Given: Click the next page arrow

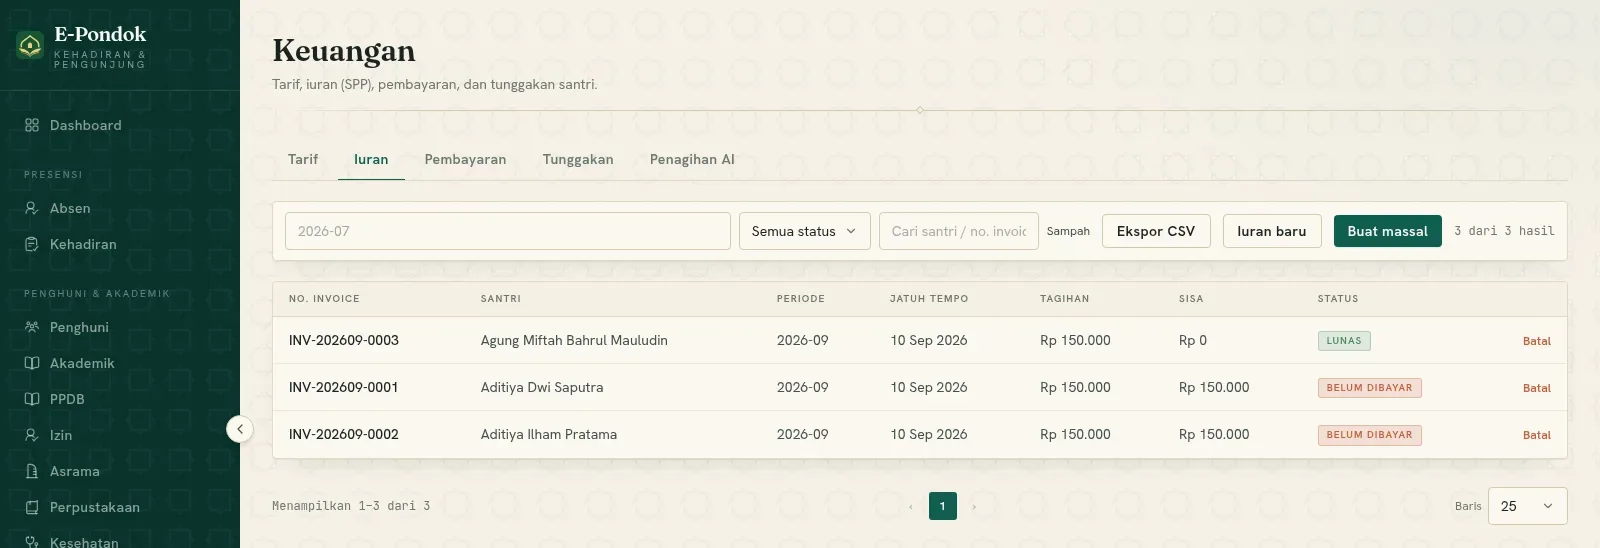Looking at the screenshot, I should point(974,506).
